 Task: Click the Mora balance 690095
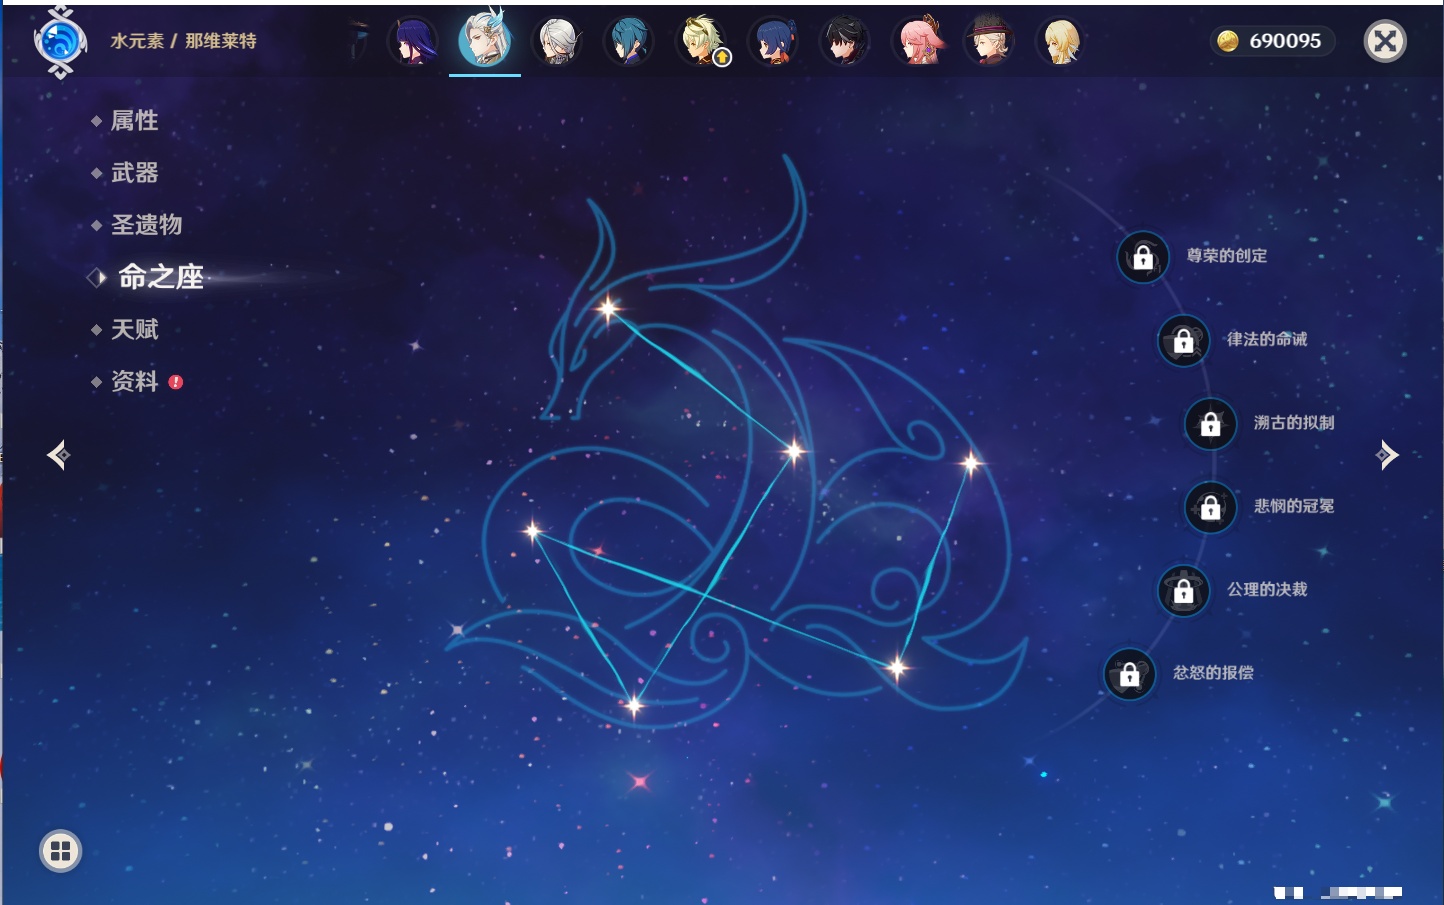tap(1272, 41)
